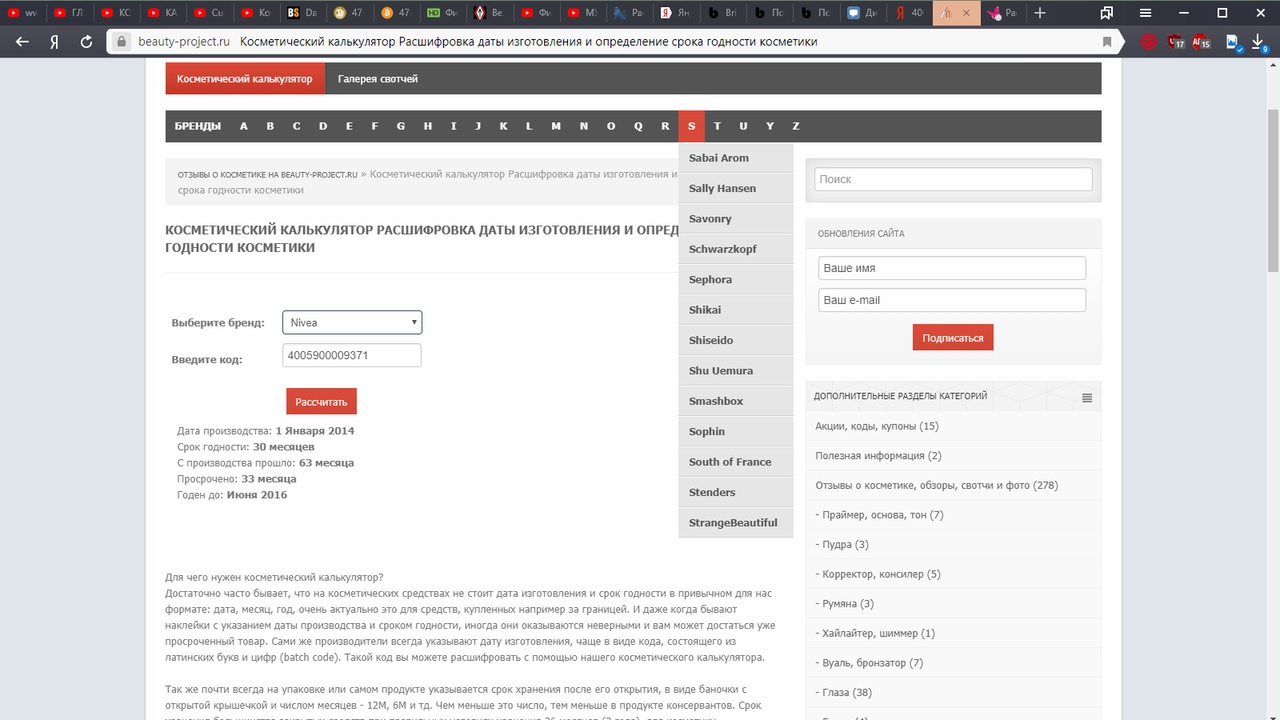Image resolution: width=1280 pixels, height=720 pixels.
Task: Open the 'Галерея свотчей' menu tab
Action: pos(378,79)
